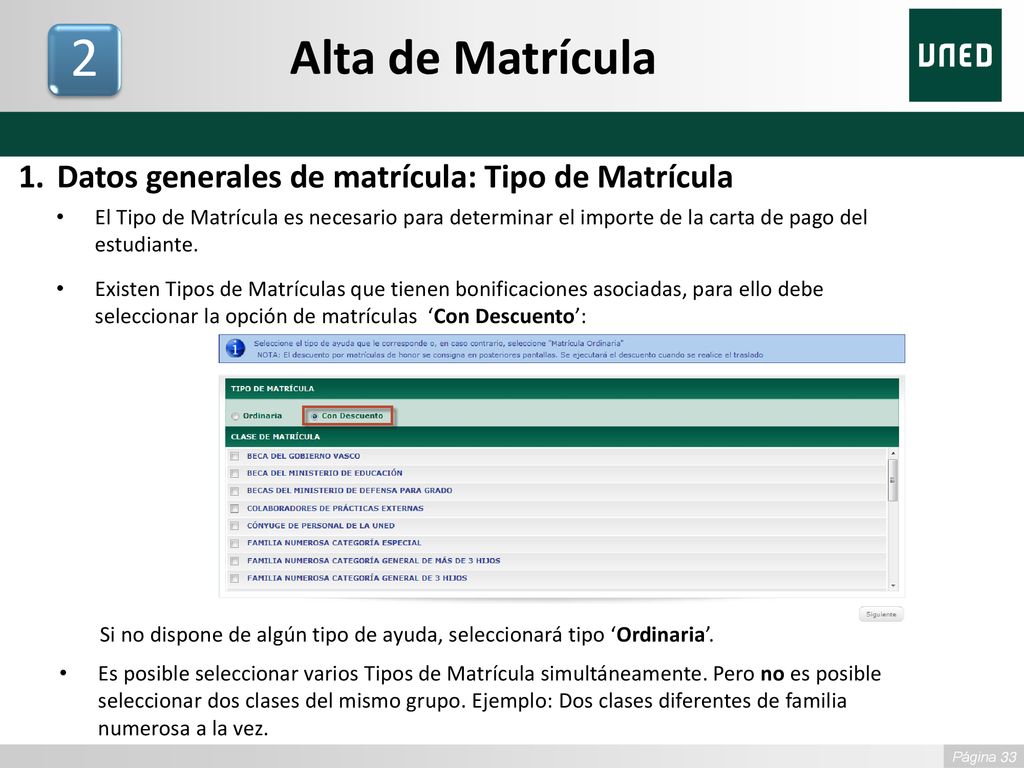Viewport: 1024px width, 768px height.
Task: Click the Página 33 footer label
Action: point(984,757)
